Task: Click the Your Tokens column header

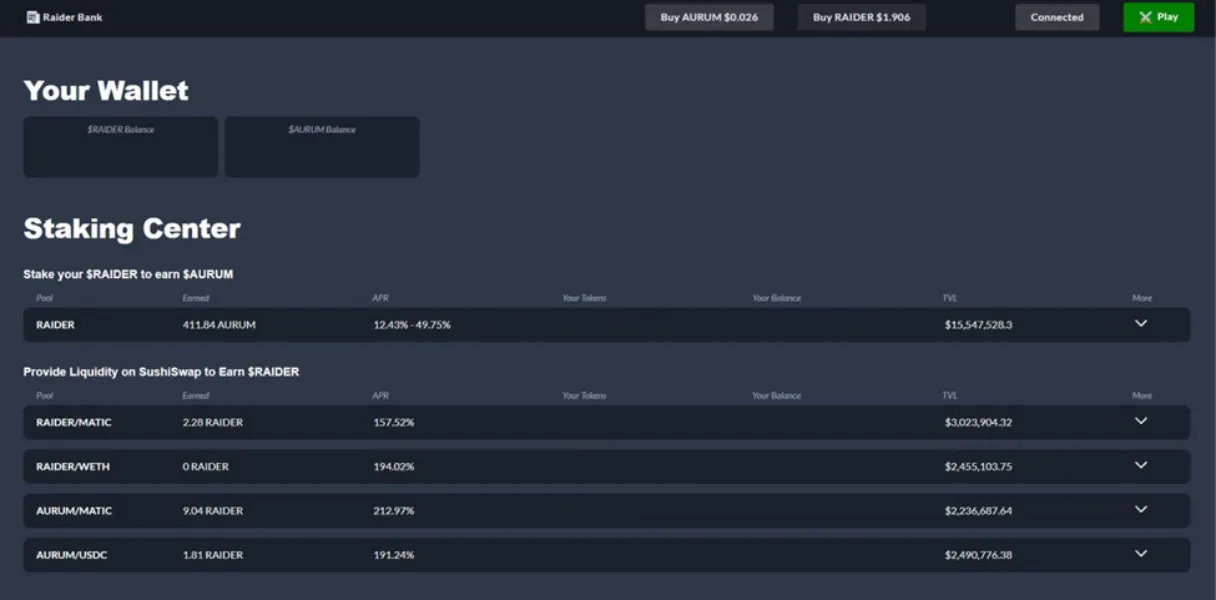Action: 583,297
